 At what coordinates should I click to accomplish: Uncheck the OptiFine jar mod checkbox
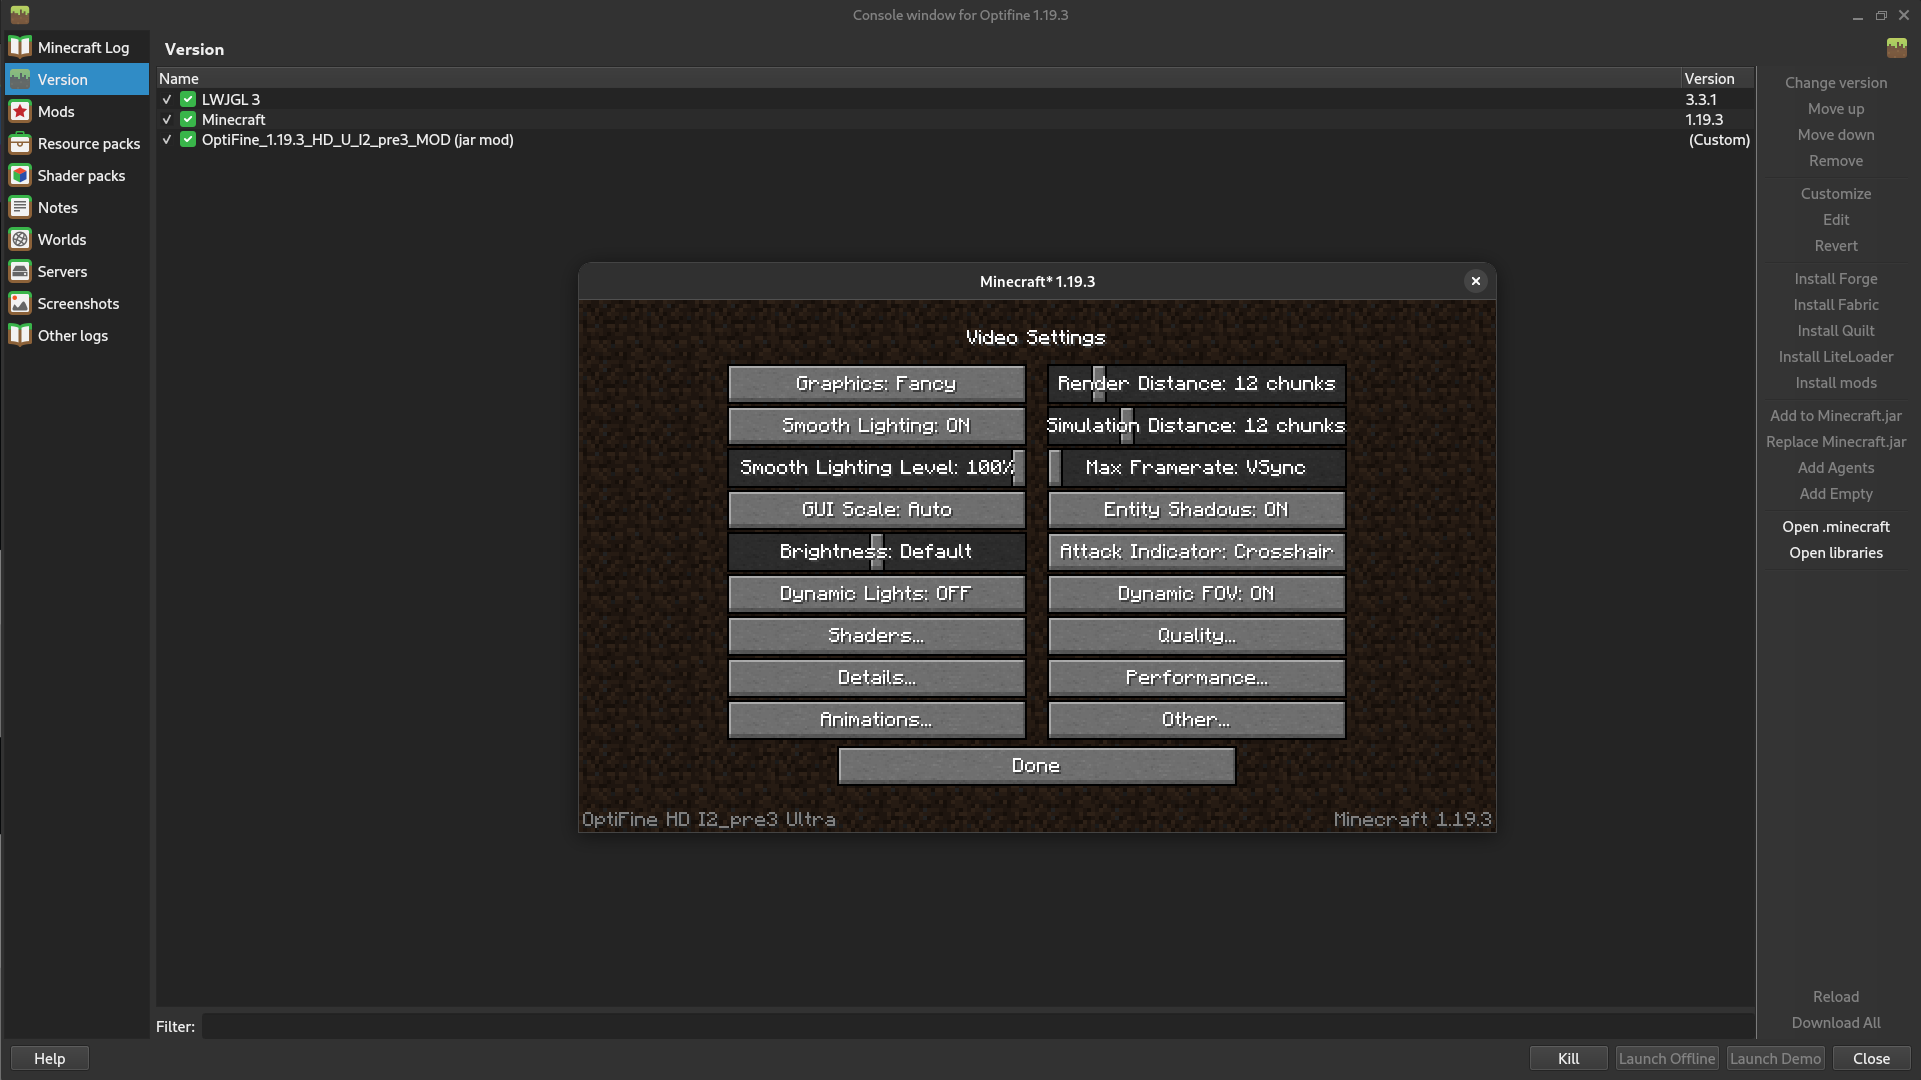(x=187, y=139)
